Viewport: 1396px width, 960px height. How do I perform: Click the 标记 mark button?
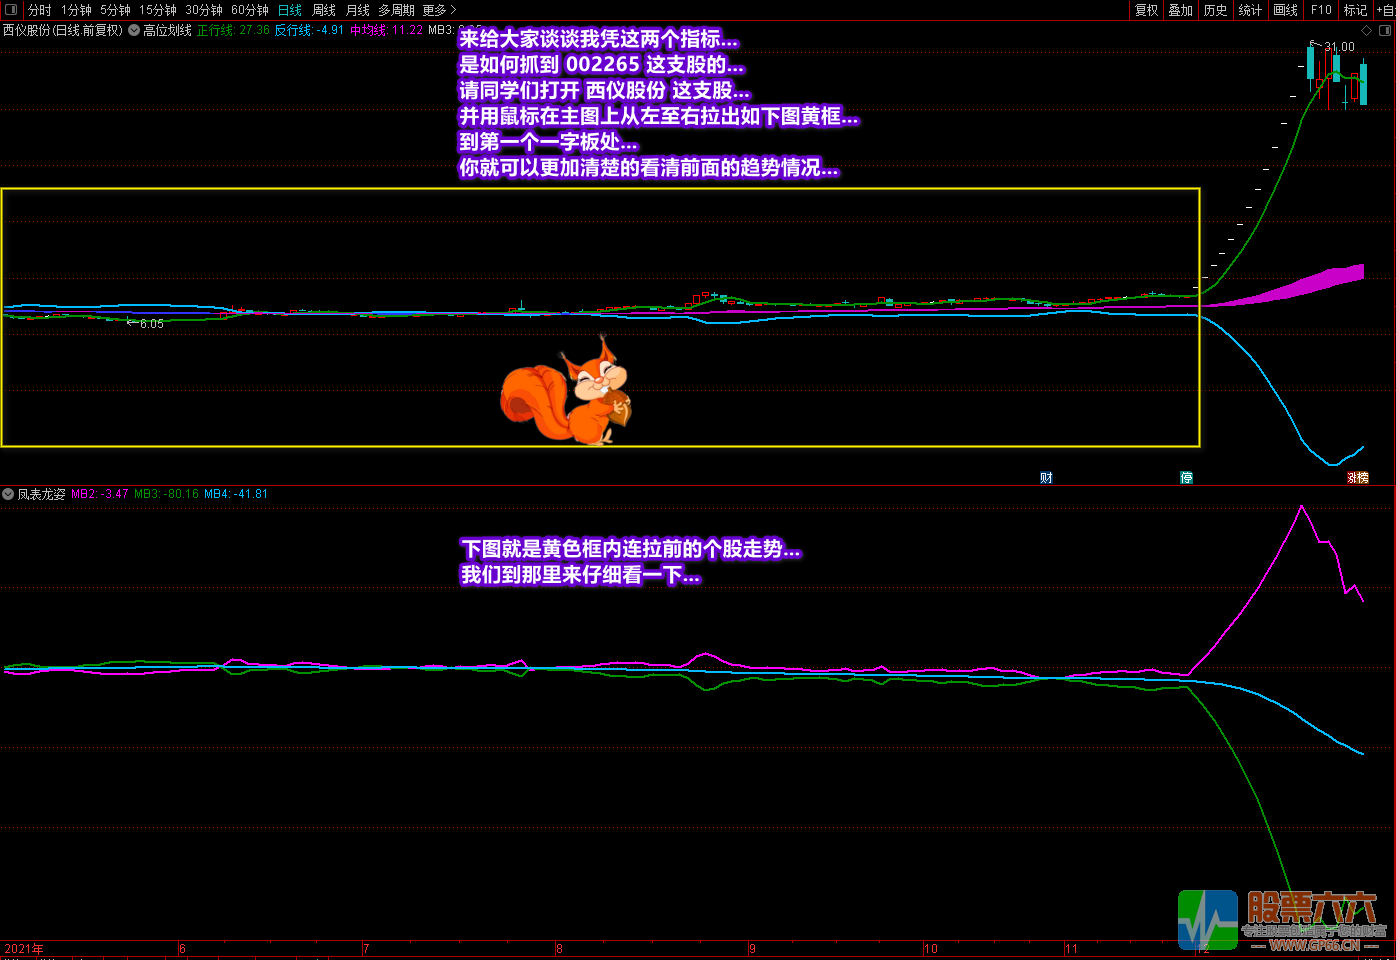click(x=1355, y=10)
